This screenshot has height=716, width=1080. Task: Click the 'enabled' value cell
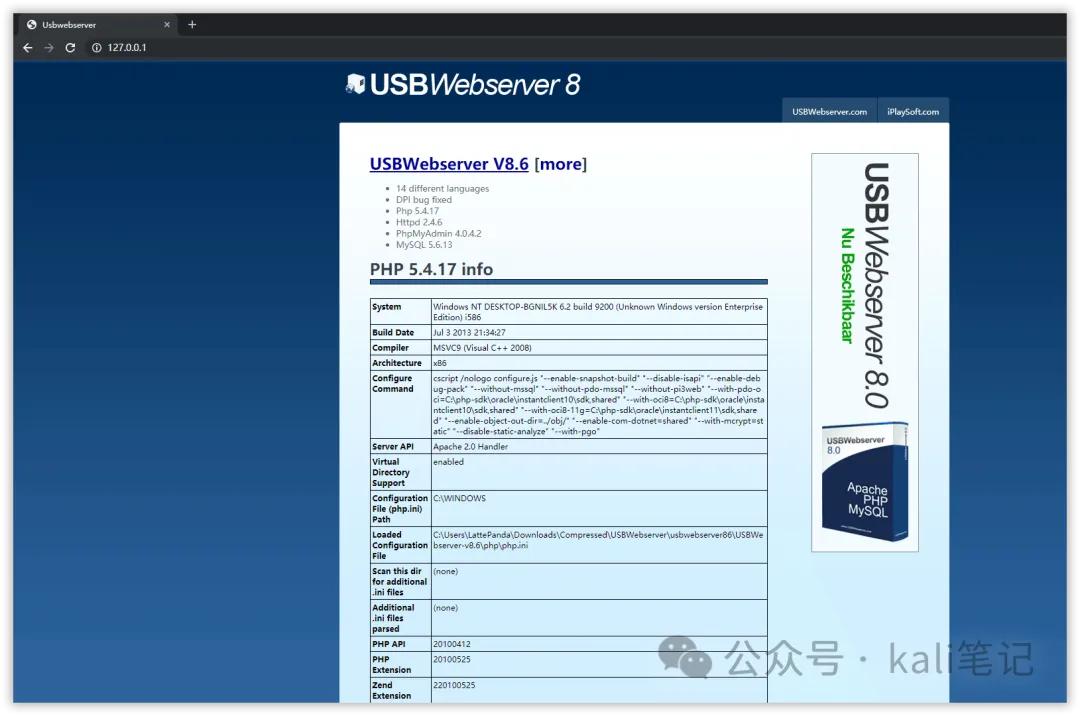click(448, 462)
